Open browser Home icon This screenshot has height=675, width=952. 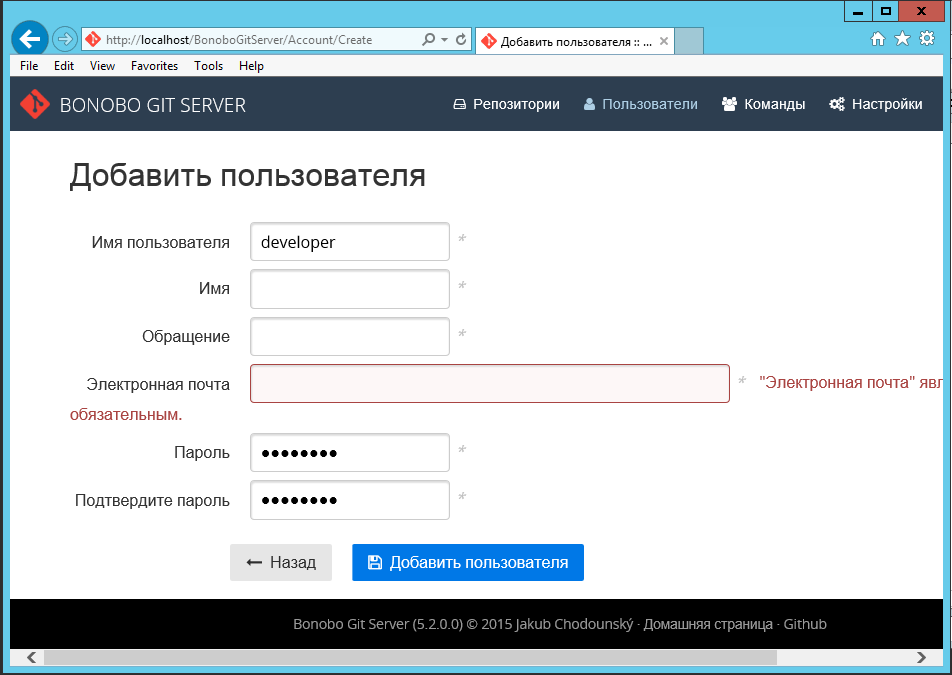pos(877,39)
